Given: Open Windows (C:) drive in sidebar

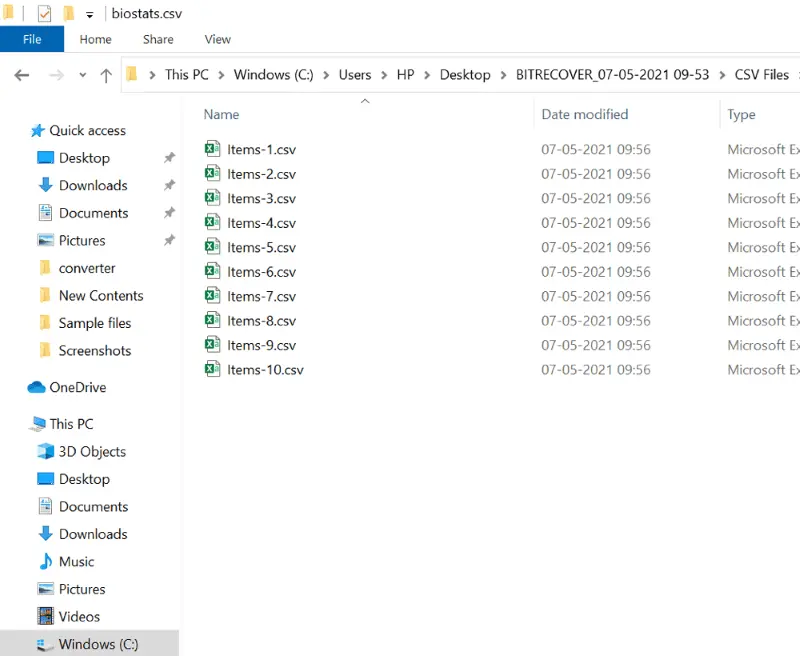Looking at the screenshot, I should pyautogui.click(x=98, y=644).
